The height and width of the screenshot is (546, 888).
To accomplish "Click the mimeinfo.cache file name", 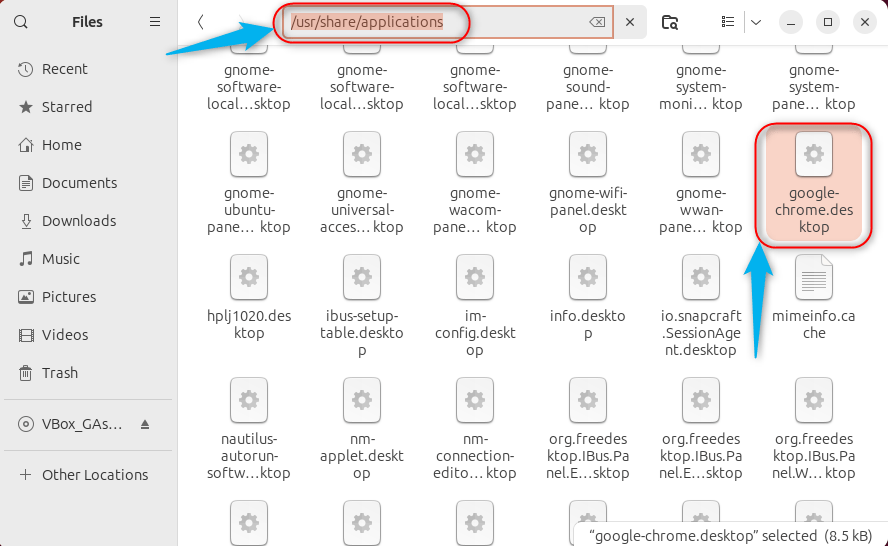I will tap(814, 324).
